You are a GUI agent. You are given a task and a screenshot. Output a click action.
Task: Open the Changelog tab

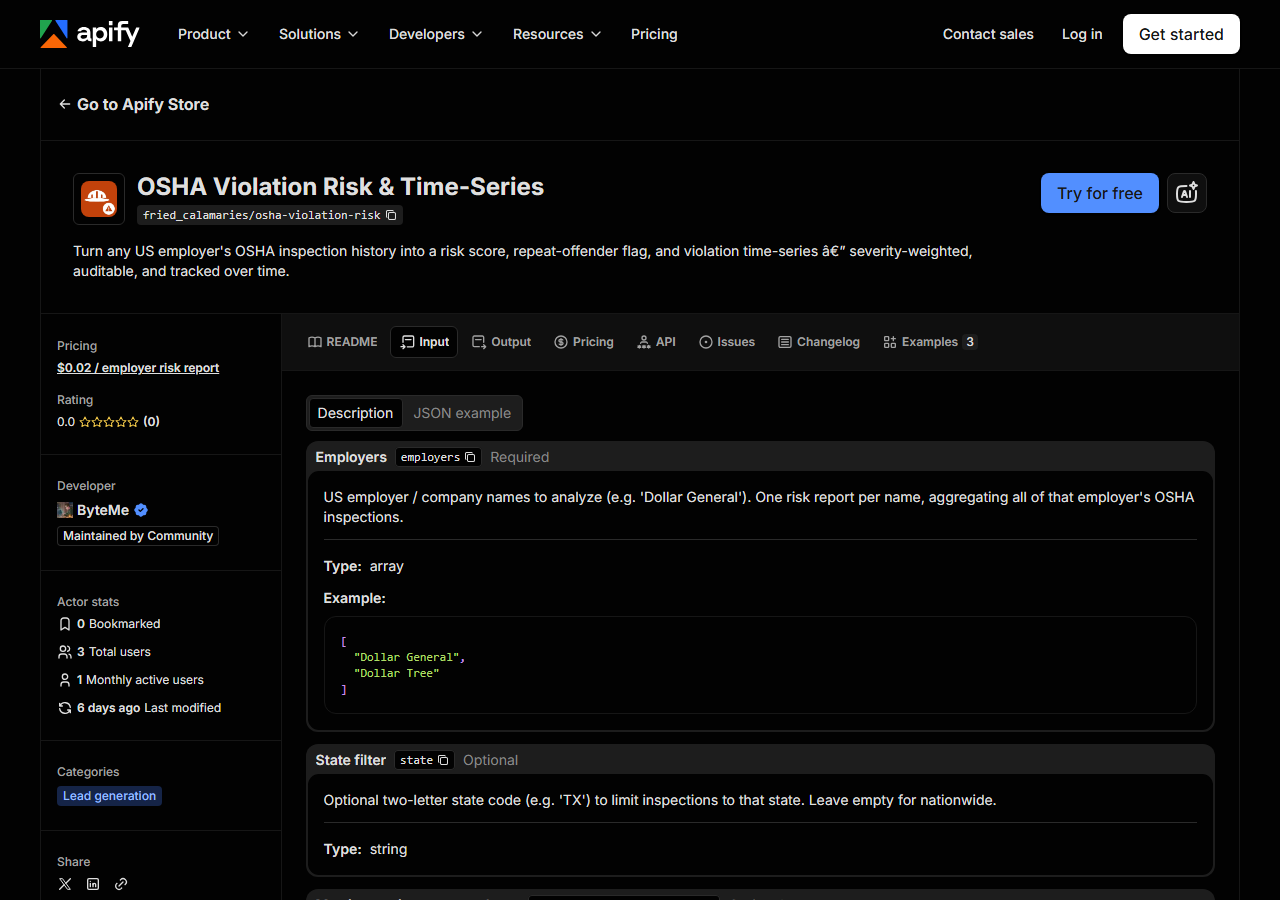tap(819, 342)
